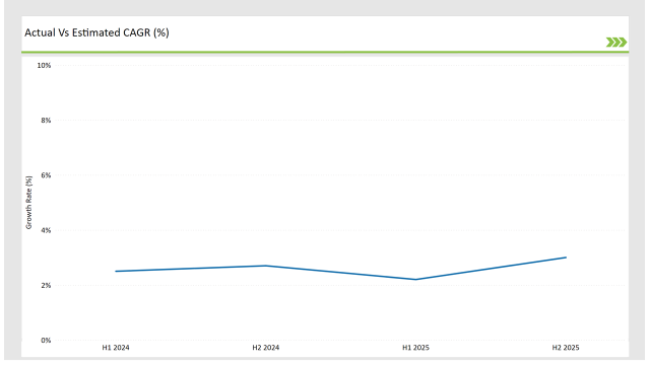Click the 6% y-axis label

pos(46,175)
